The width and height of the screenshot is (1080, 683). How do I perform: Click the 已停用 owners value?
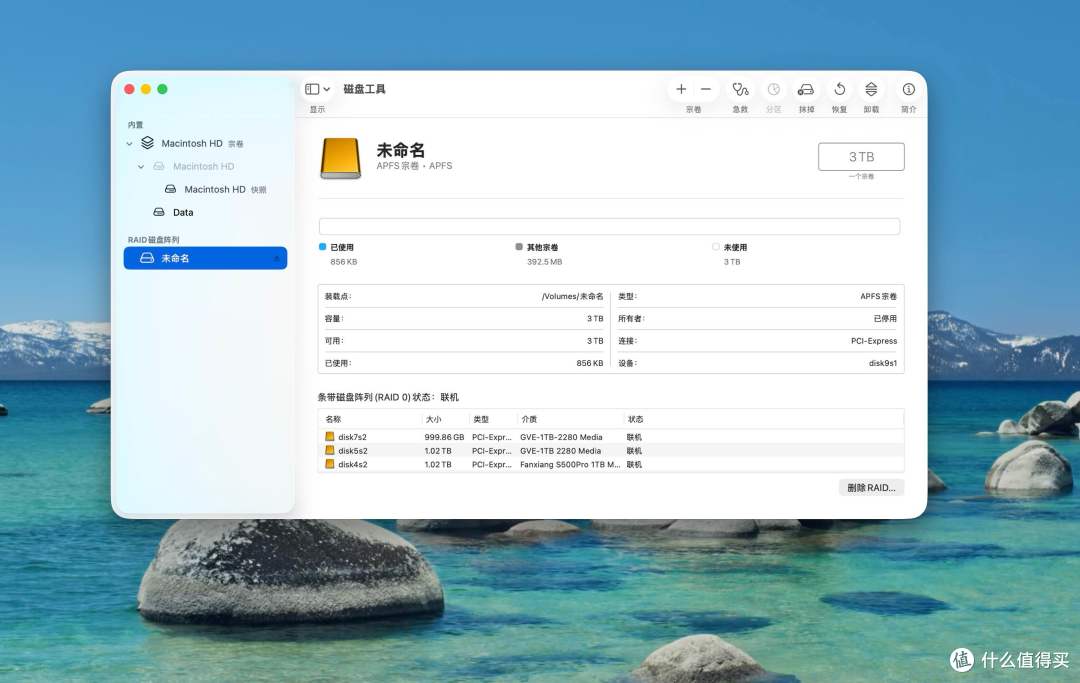(x=885, y=319)
